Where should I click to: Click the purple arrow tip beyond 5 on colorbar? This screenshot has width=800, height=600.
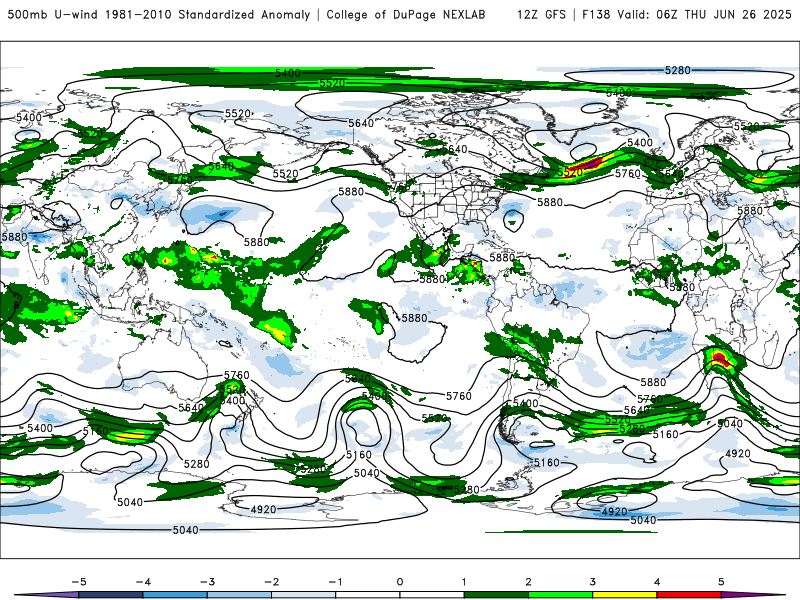click(x=753, y=596)
